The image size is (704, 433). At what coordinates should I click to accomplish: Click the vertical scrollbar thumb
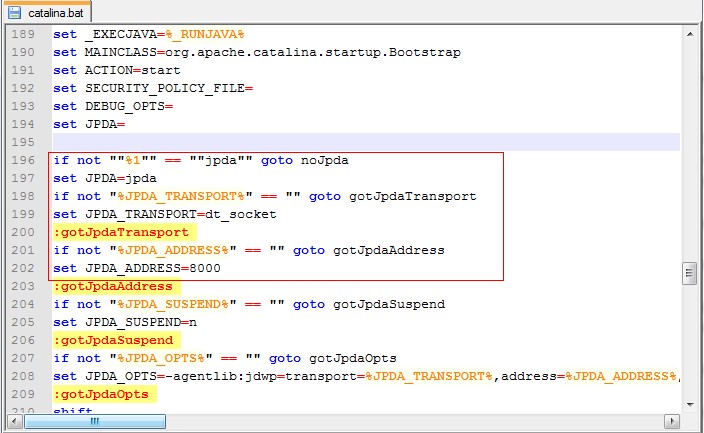[690, 274]
